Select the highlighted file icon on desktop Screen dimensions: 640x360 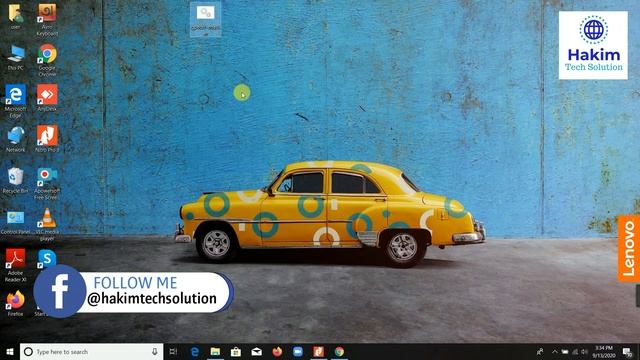[205, 19]
